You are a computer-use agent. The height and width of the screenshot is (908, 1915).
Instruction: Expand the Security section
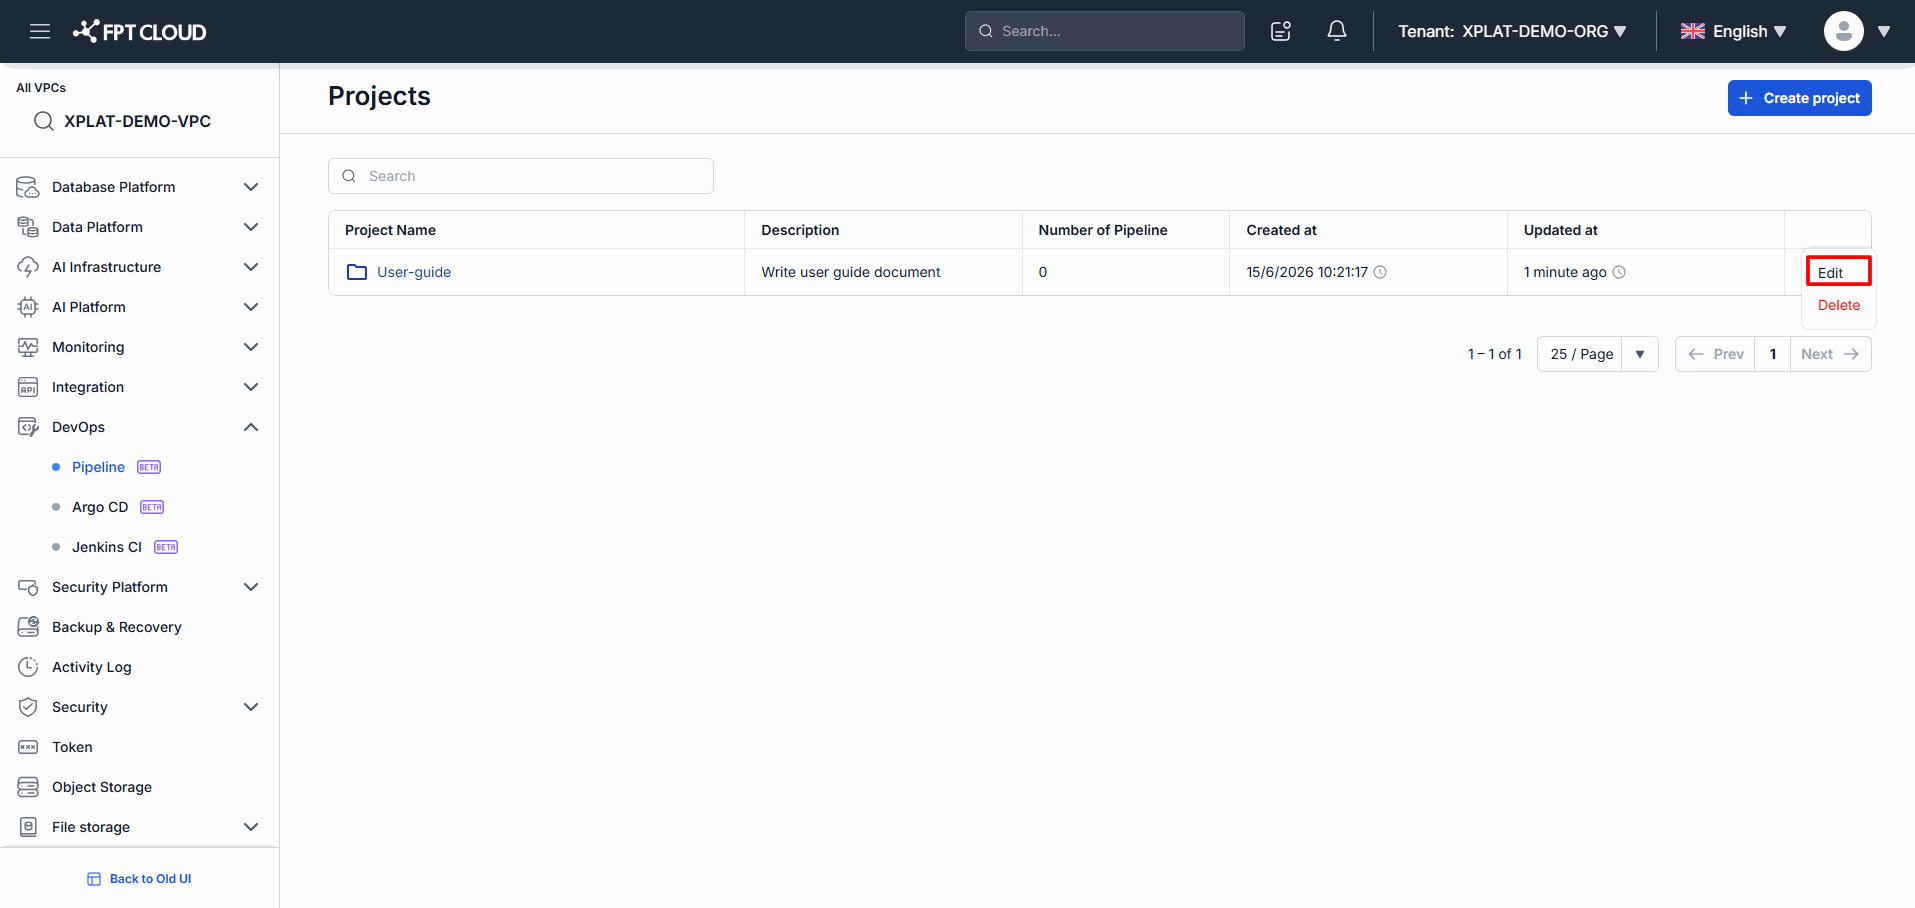(251, 707)
